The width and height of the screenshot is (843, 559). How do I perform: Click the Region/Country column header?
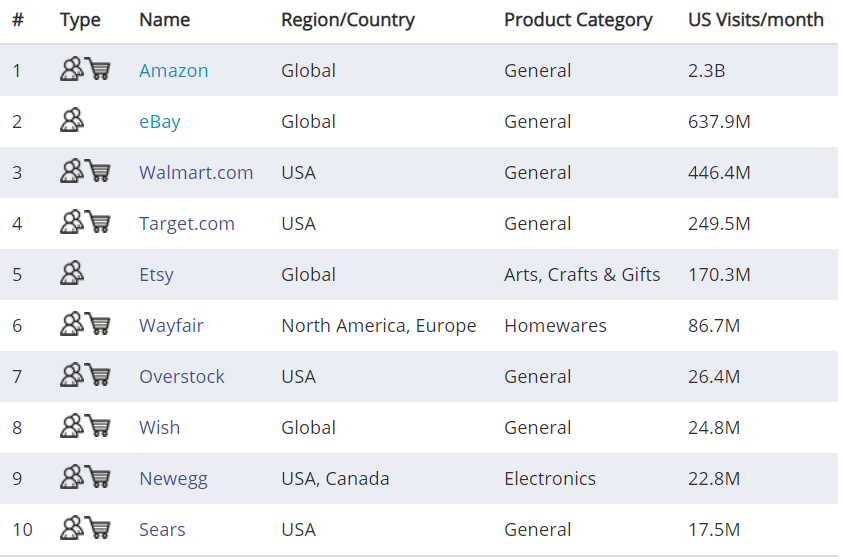pyautogui.click(x=348, y=20)
